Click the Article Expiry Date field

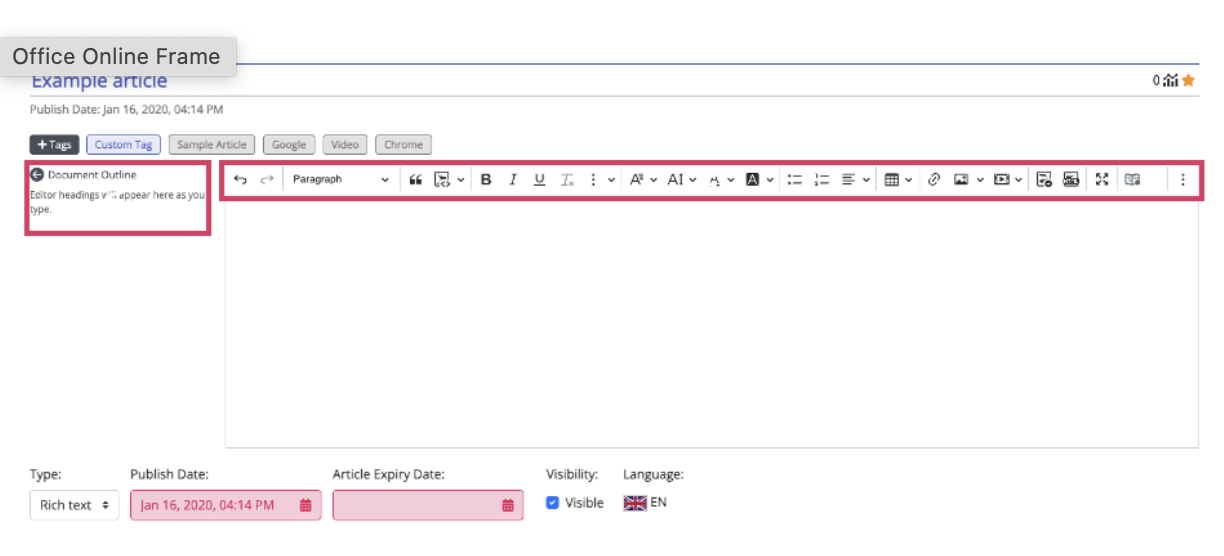427,505
